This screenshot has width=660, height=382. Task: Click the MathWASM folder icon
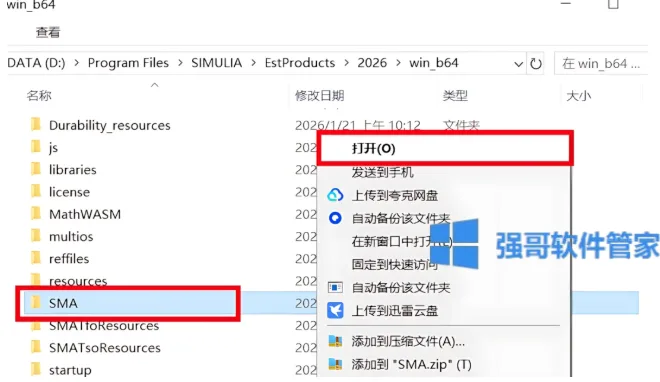(36, 214)
